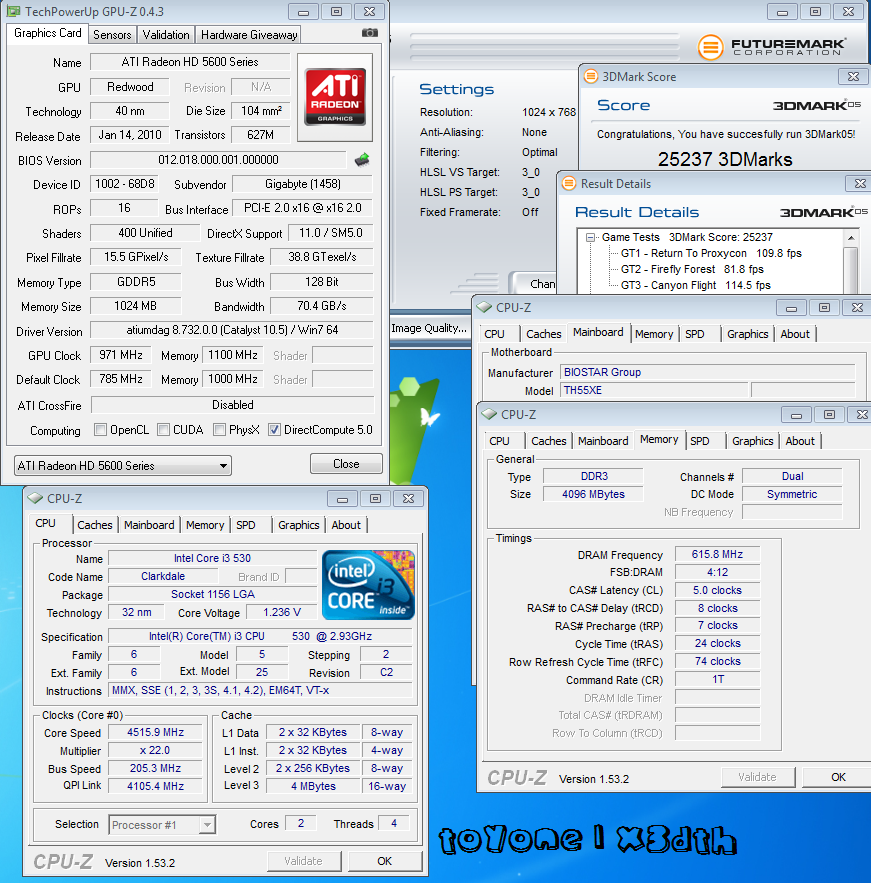Click Validate in the CPU-Z processor window
This screenshot has width=871, height=883.
303,861
